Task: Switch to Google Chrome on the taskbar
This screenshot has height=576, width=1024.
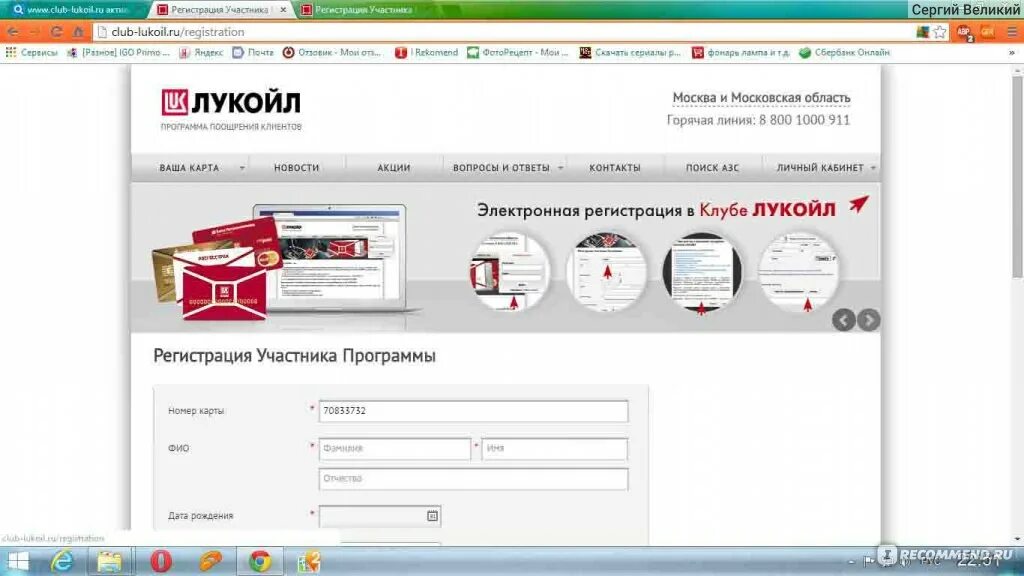Action: [x=260, y=562]
